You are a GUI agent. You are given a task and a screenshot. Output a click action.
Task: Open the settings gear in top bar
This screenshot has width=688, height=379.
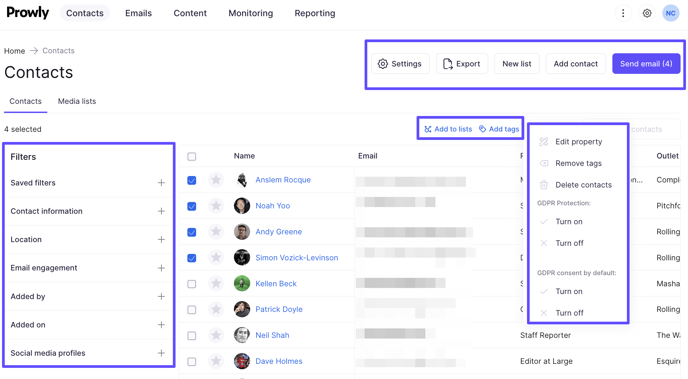[647, 13]
